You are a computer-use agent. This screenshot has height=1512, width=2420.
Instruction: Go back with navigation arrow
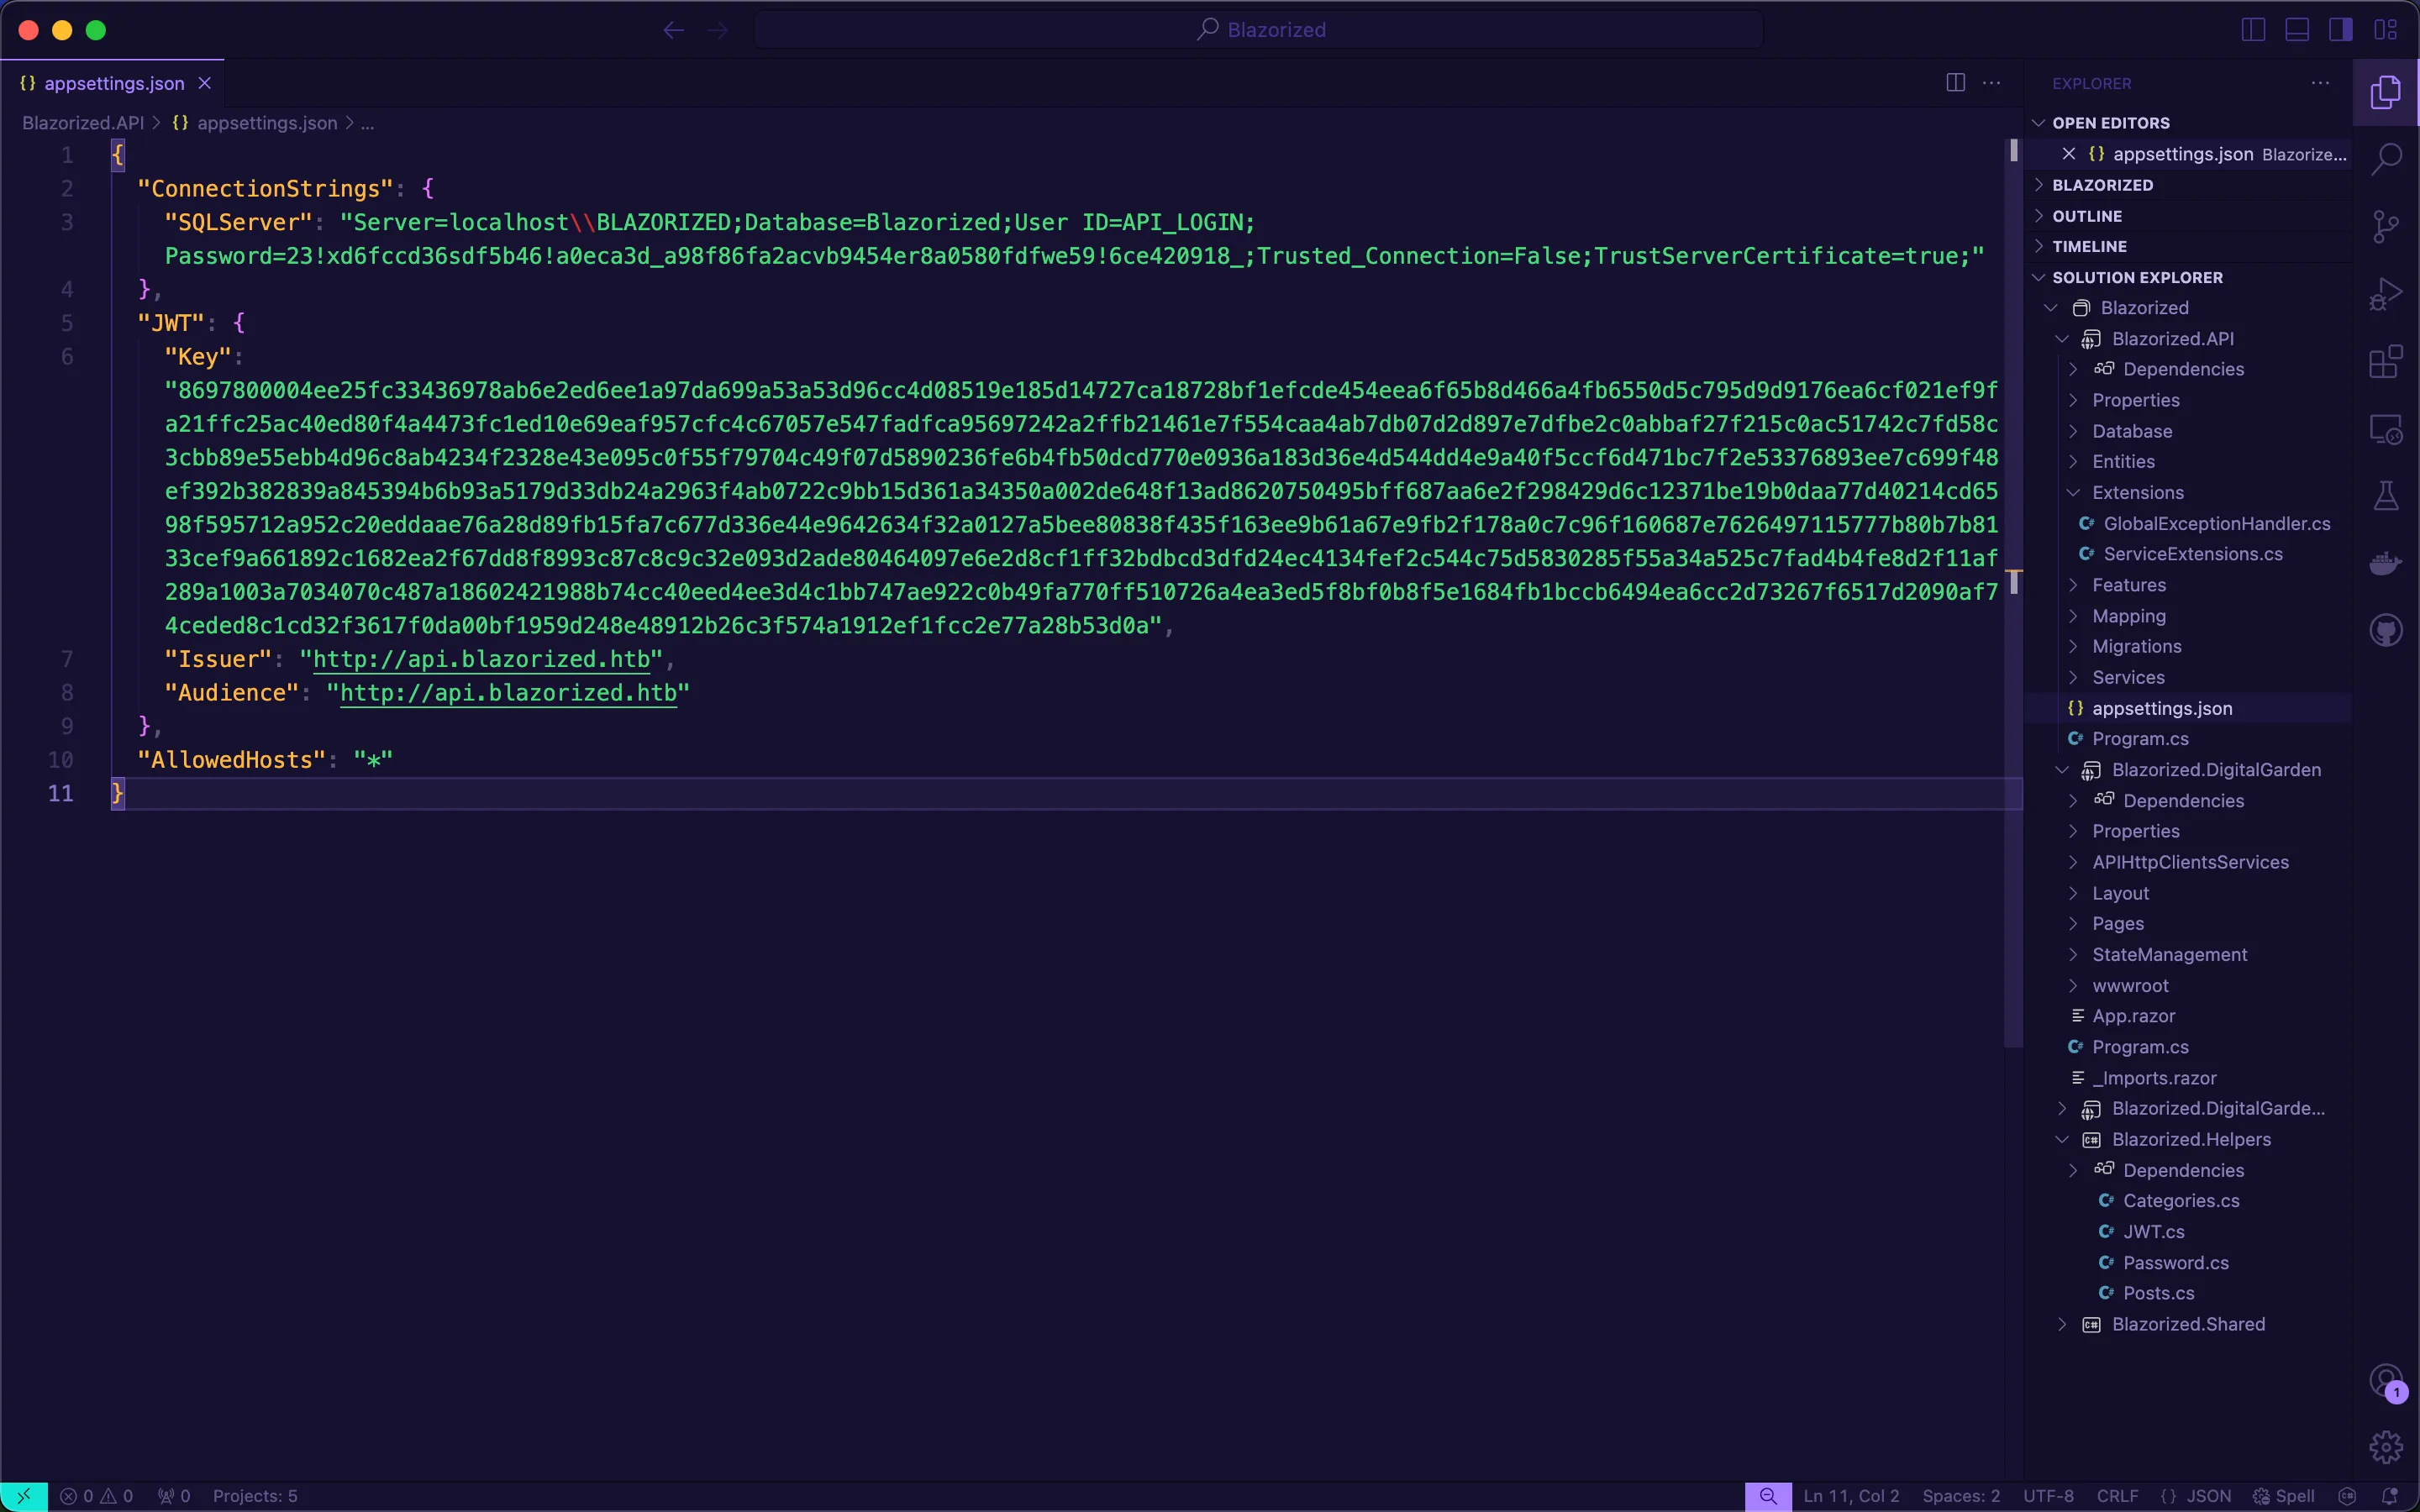(x=674, y=30)
